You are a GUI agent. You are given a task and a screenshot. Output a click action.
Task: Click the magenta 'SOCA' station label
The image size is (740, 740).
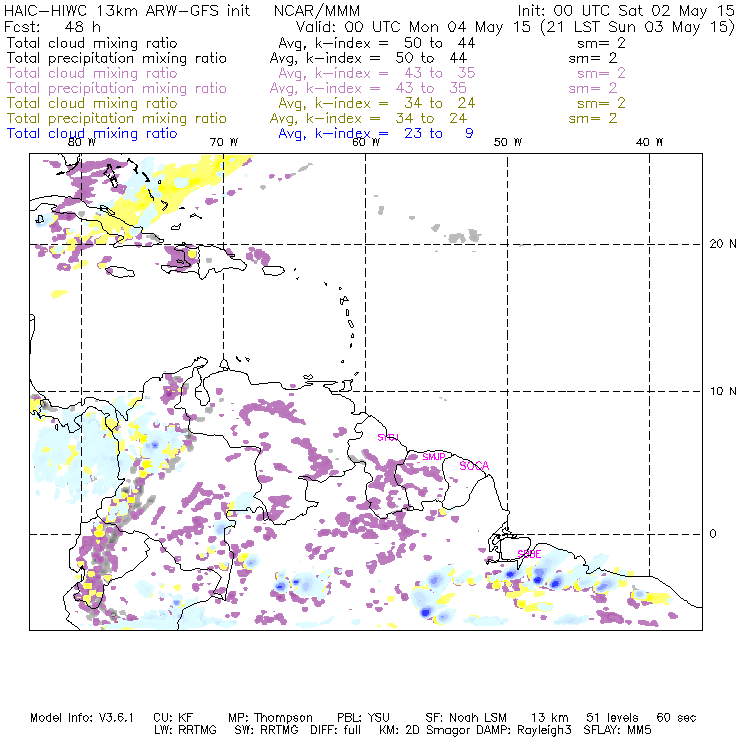click(x=474, y=466)
